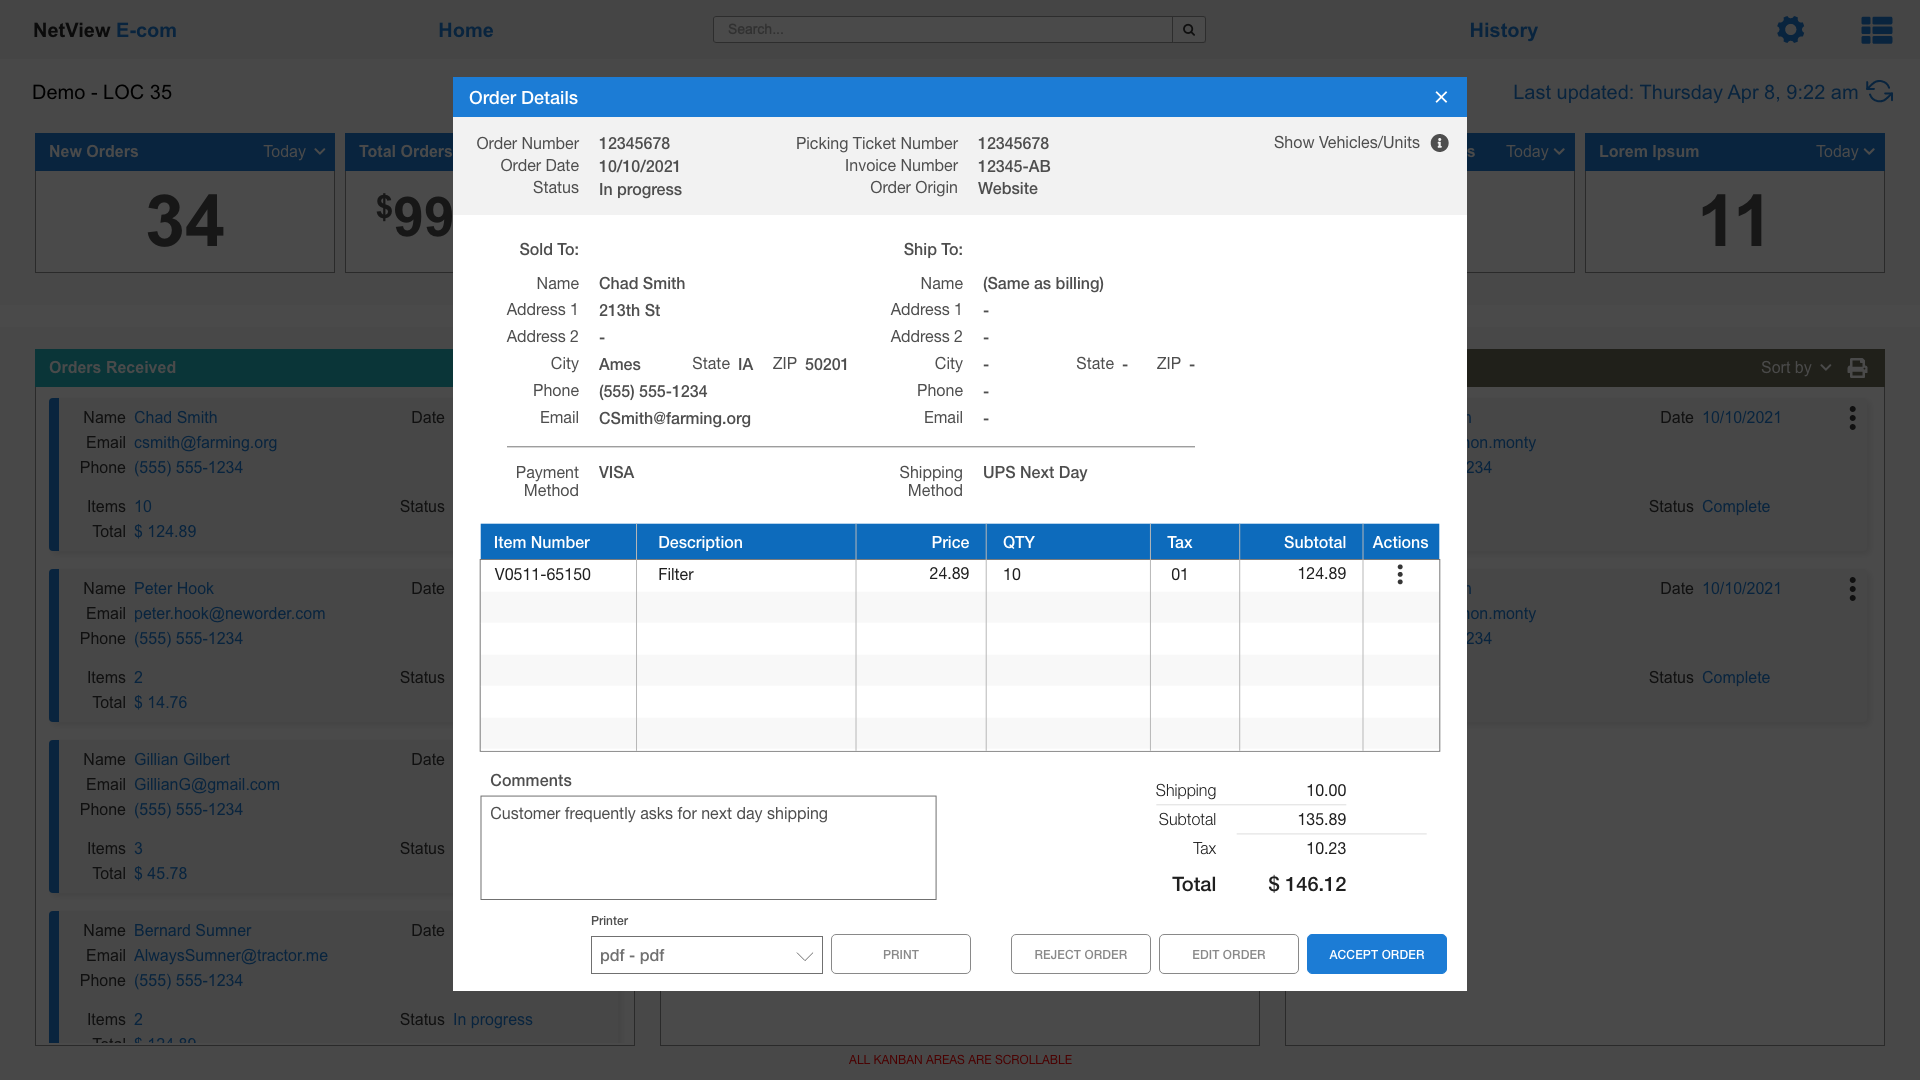Expand Today dropdown left of Lorem Ipsum card
The image size is (1920, 1080).
1536,152
